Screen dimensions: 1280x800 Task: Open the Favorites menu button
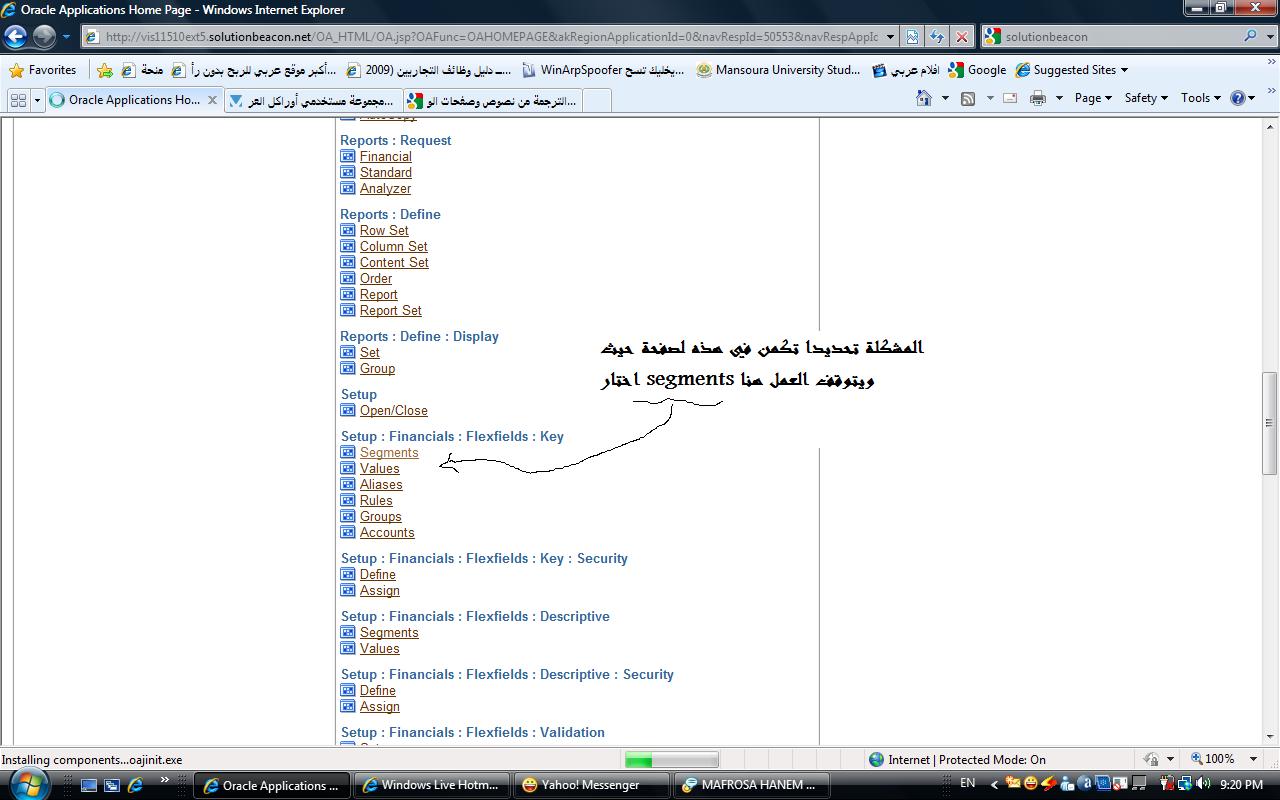pyautogui.click(x=43, y=70)
